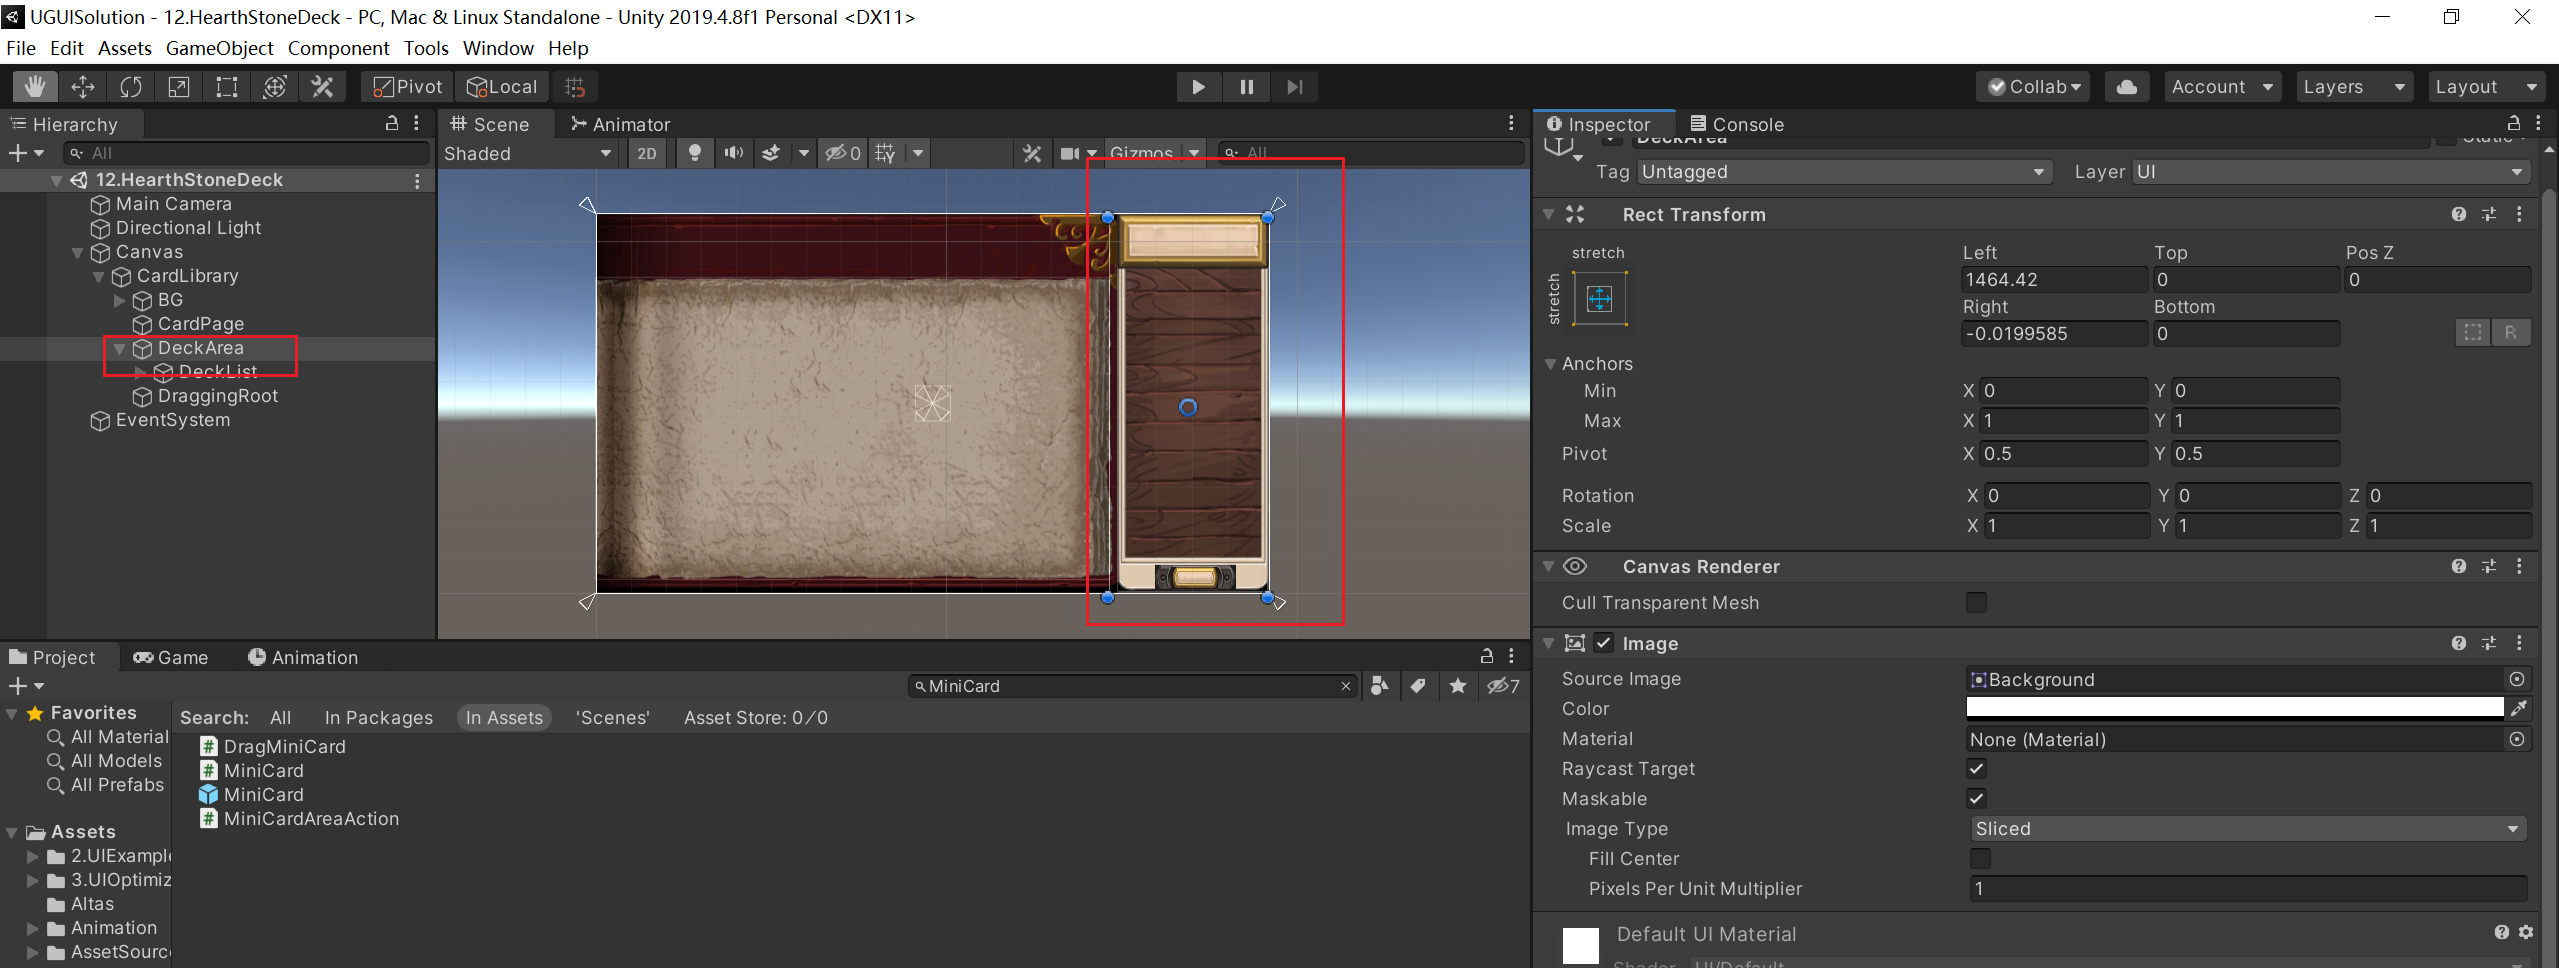Toggle Scene grid visibility icon

886,153
